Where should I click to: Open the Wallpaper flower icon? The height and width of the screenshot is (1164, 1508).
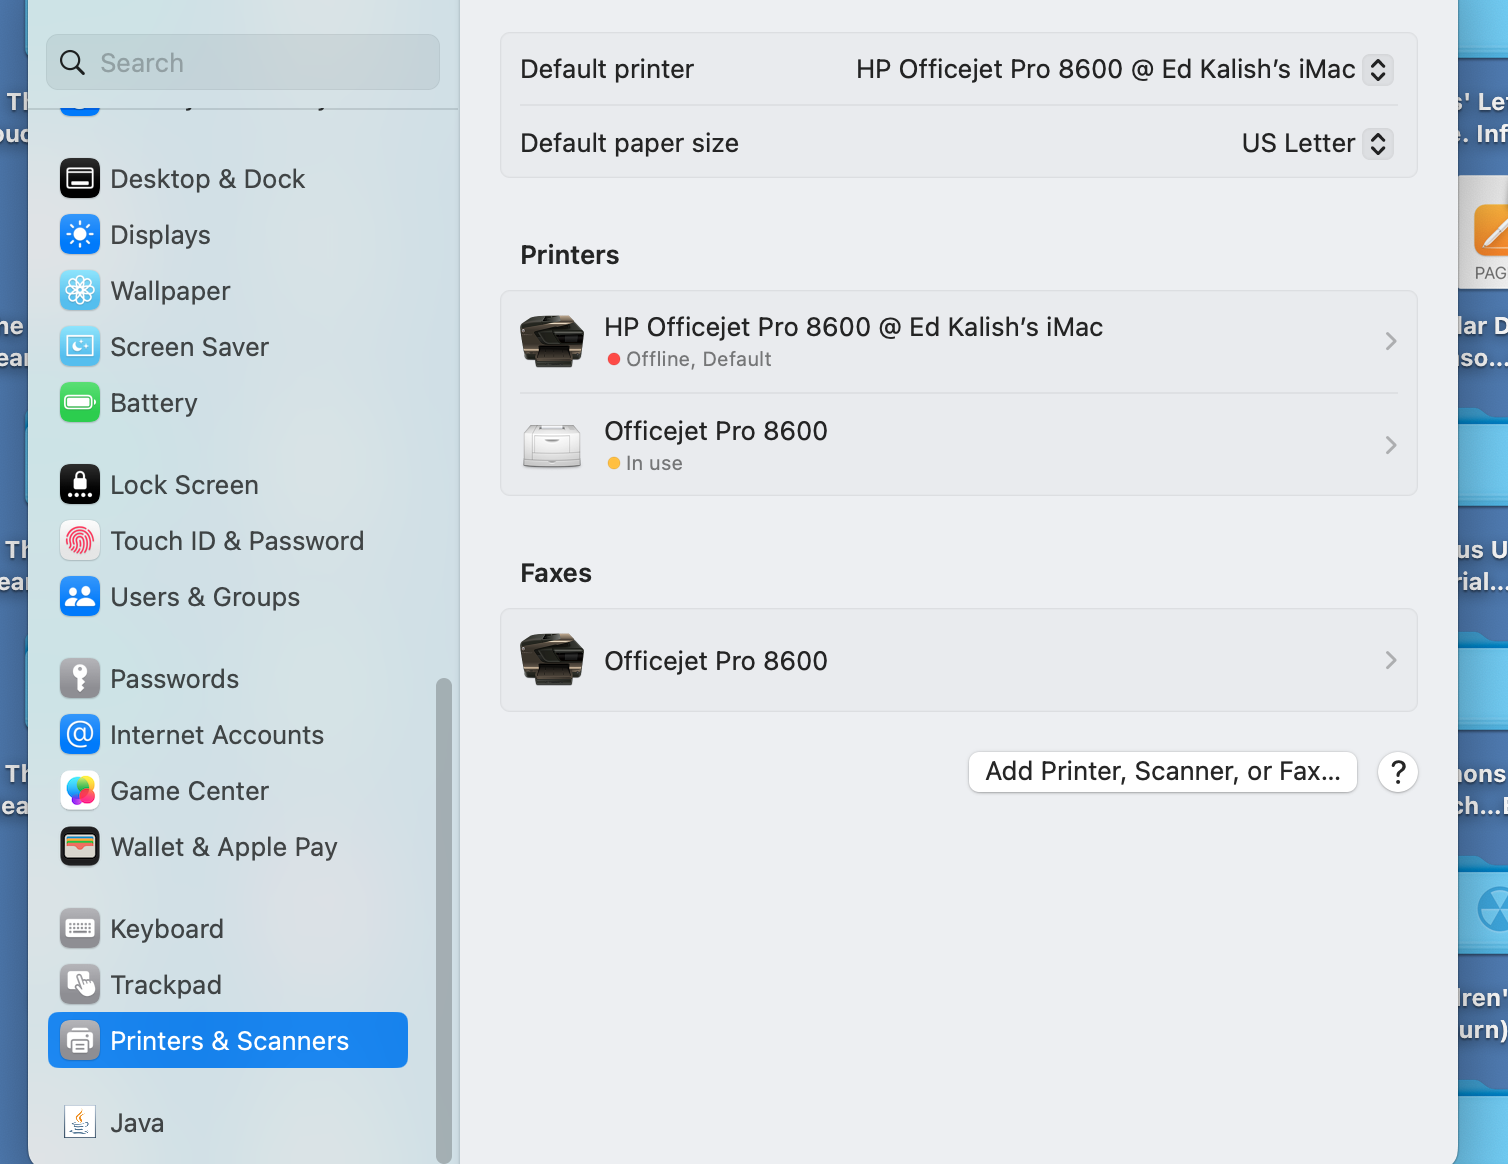pyautogui.click(x=80, y=291)
